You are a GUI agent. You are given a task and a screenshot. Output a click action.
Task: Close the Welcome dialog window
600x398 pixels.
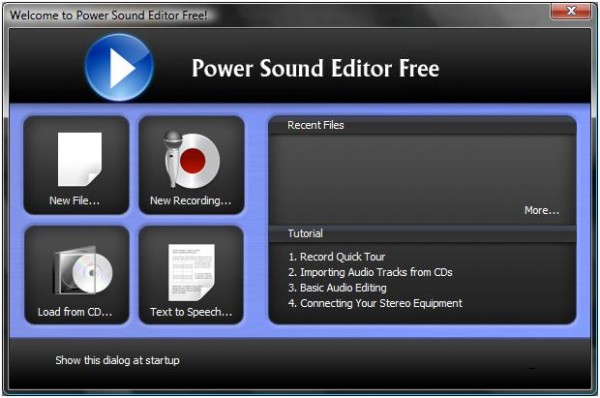coord(571,11)
